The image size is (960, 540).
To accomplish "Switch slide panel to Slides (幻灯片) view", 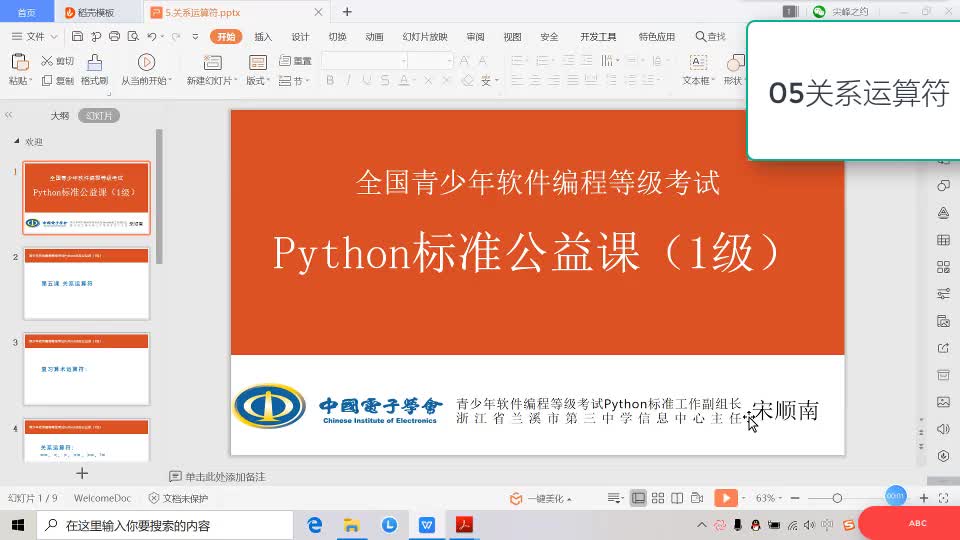I will (99, 116).
